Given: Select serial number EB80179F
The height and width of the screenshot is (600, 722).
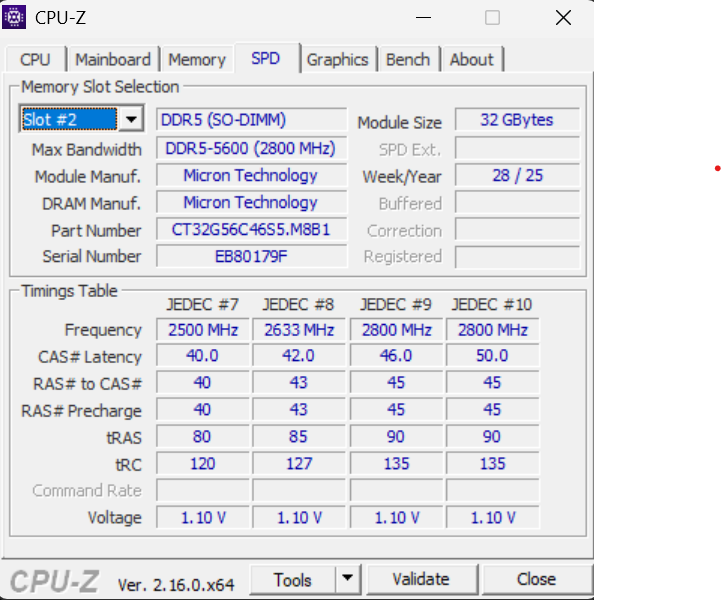Looking at the screenshot, I should 251,256.
